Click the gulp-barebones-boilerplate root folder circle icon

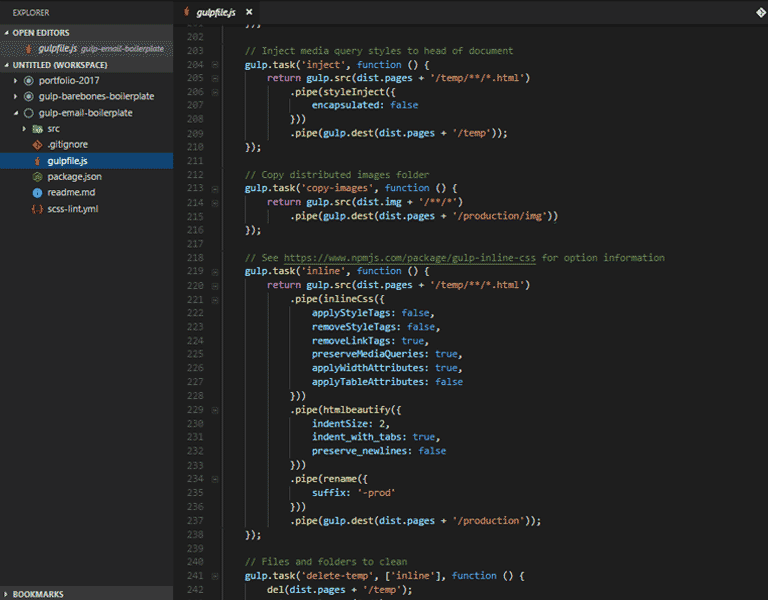28,97
